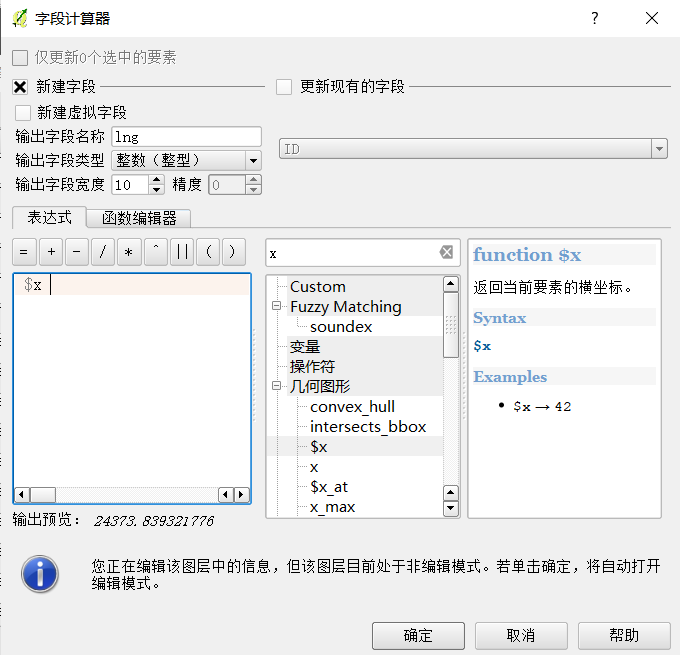
Task: Insert a closing parenthesis
Action: (234, 252)
